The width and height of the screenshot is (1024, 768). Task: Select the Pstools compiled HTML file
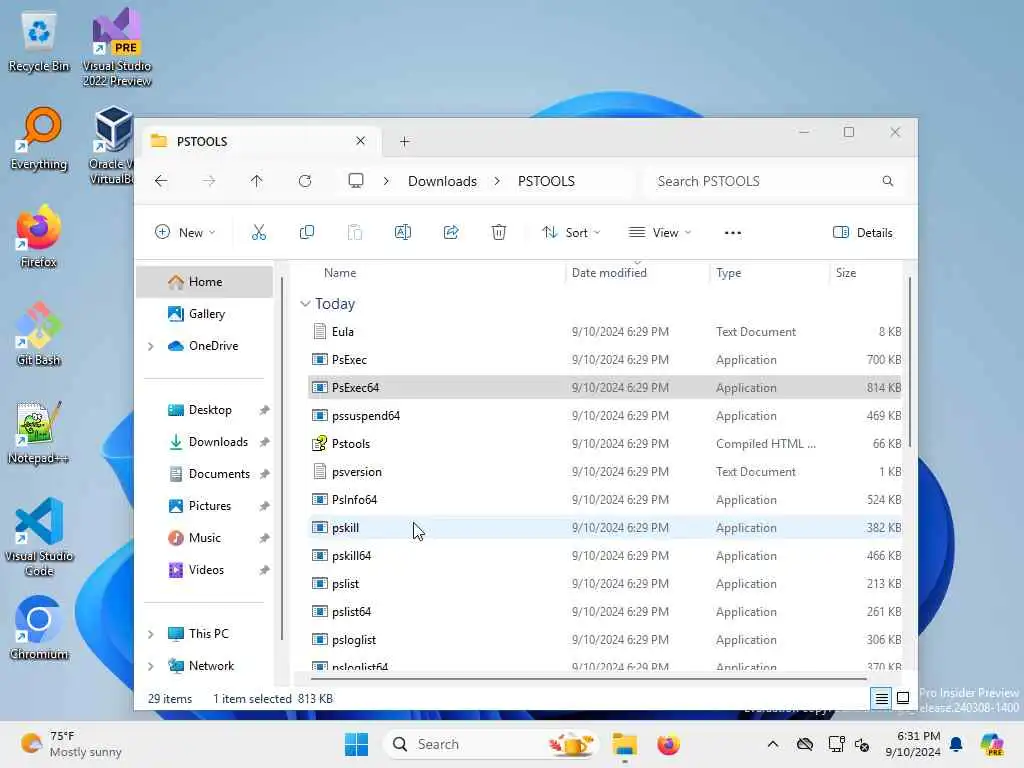[604, 444]
